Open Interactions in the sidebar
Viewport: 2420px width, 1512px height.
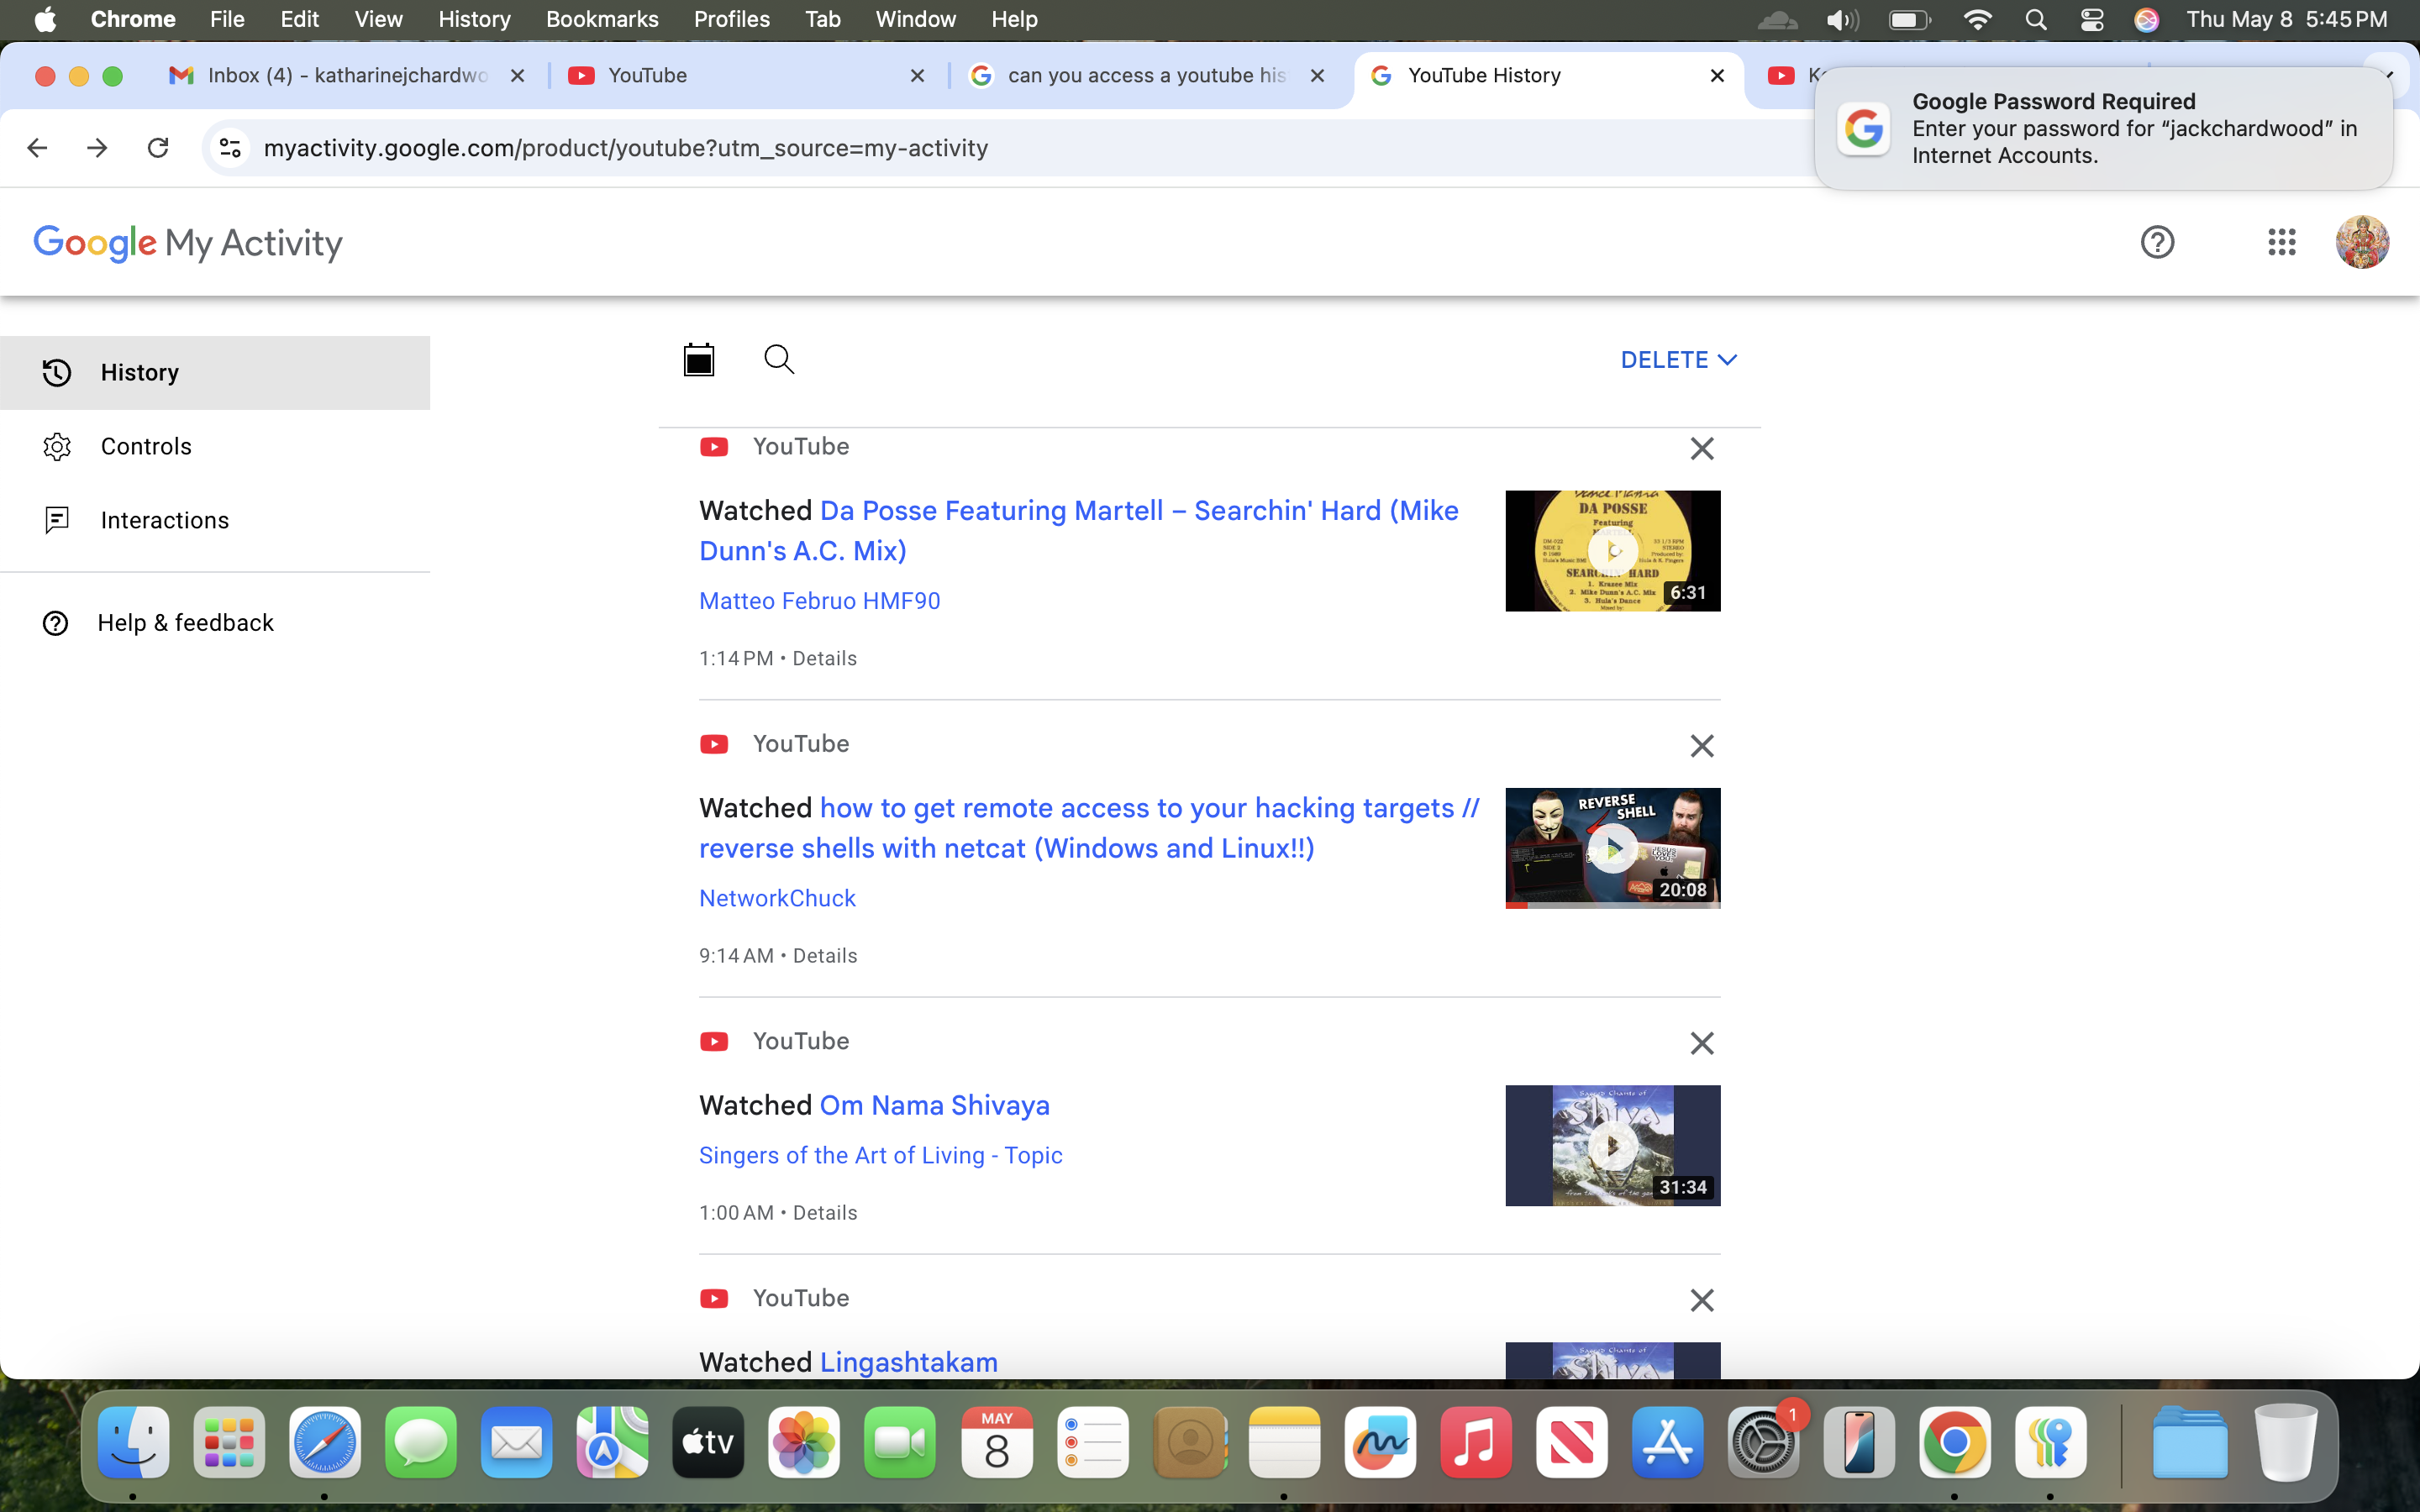[x=215, y=521]
